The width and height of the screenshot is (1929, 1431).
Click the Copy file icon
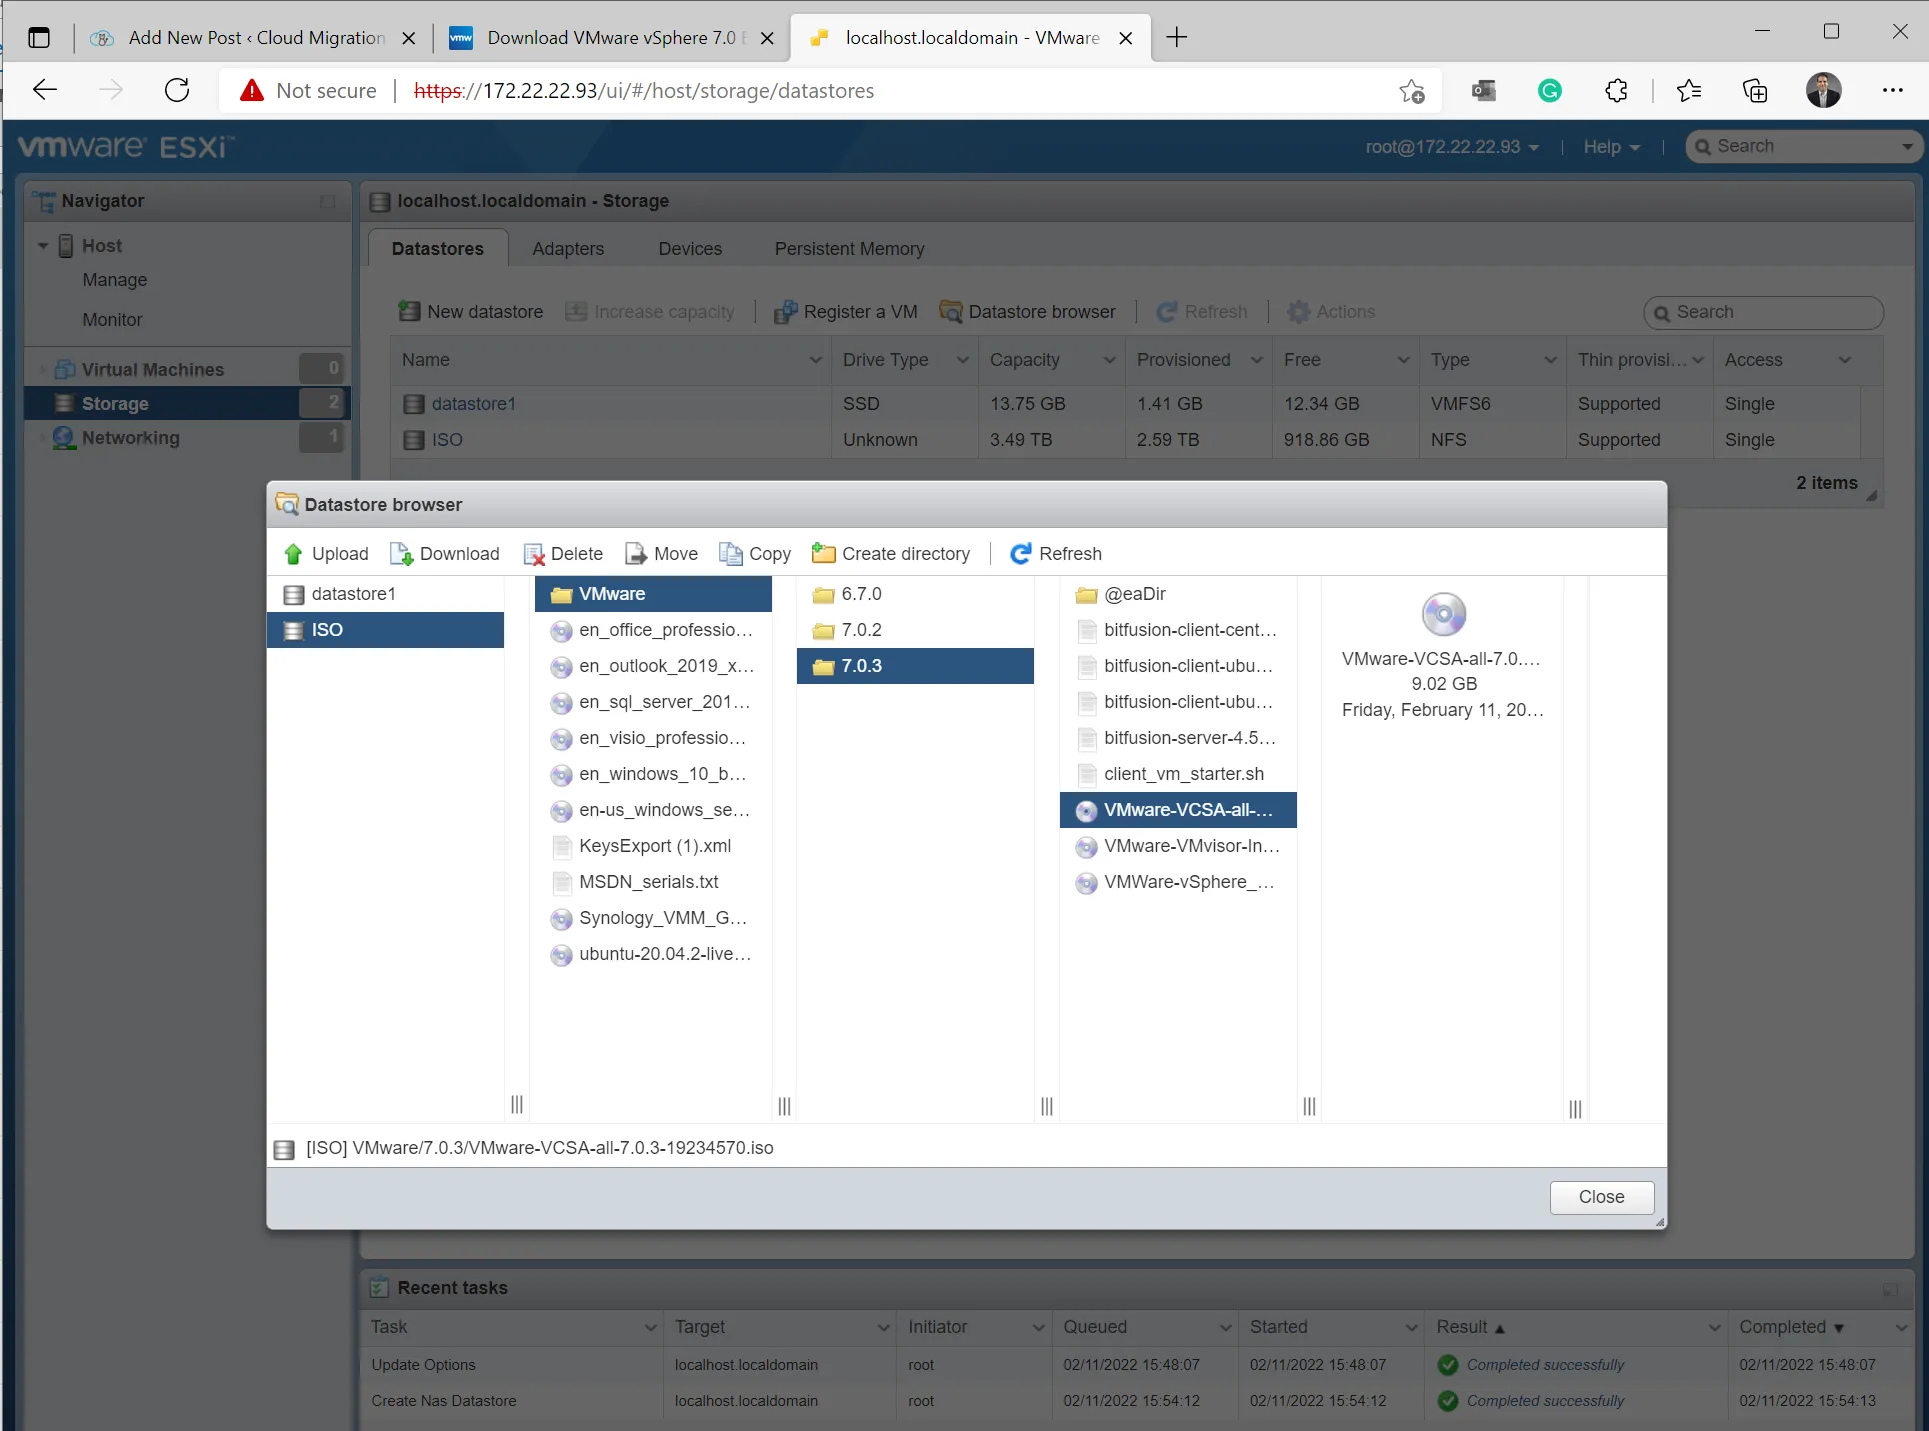(731, 554)
